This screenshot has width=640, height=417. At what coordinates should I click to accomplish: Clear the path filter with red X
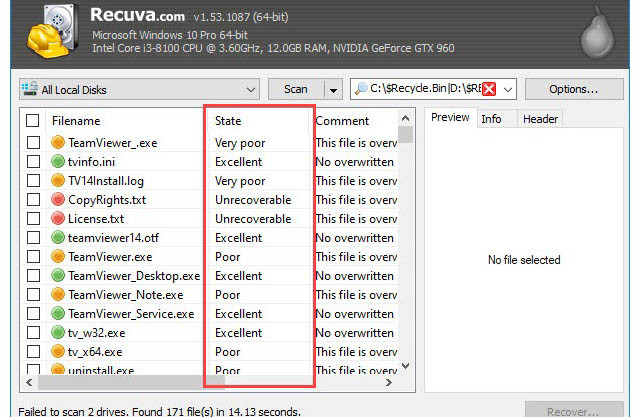tap(489, 89)
